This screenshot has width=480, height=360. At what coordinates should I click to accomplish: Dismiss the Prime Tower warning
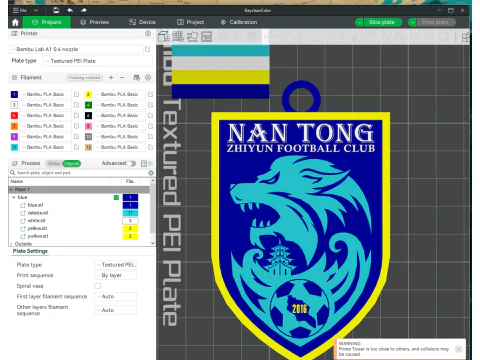pos(459,349)
